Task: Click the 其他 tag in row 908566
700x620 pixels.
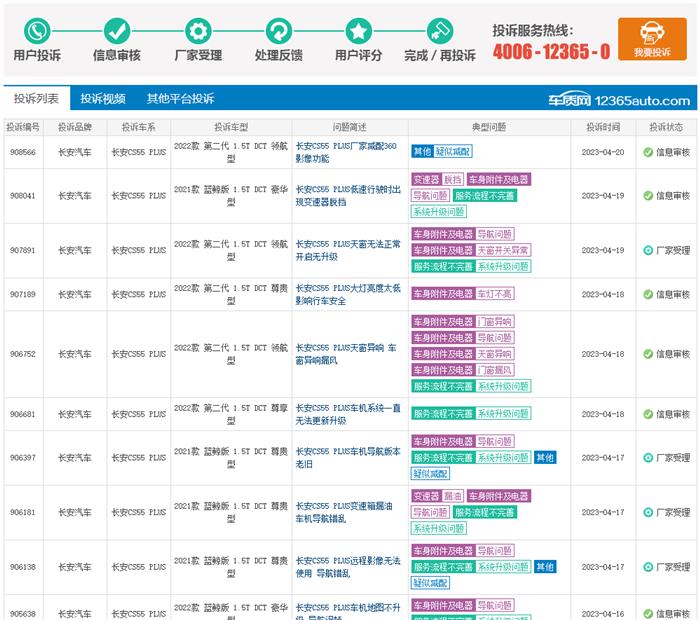Action: [x=422, y=152]
